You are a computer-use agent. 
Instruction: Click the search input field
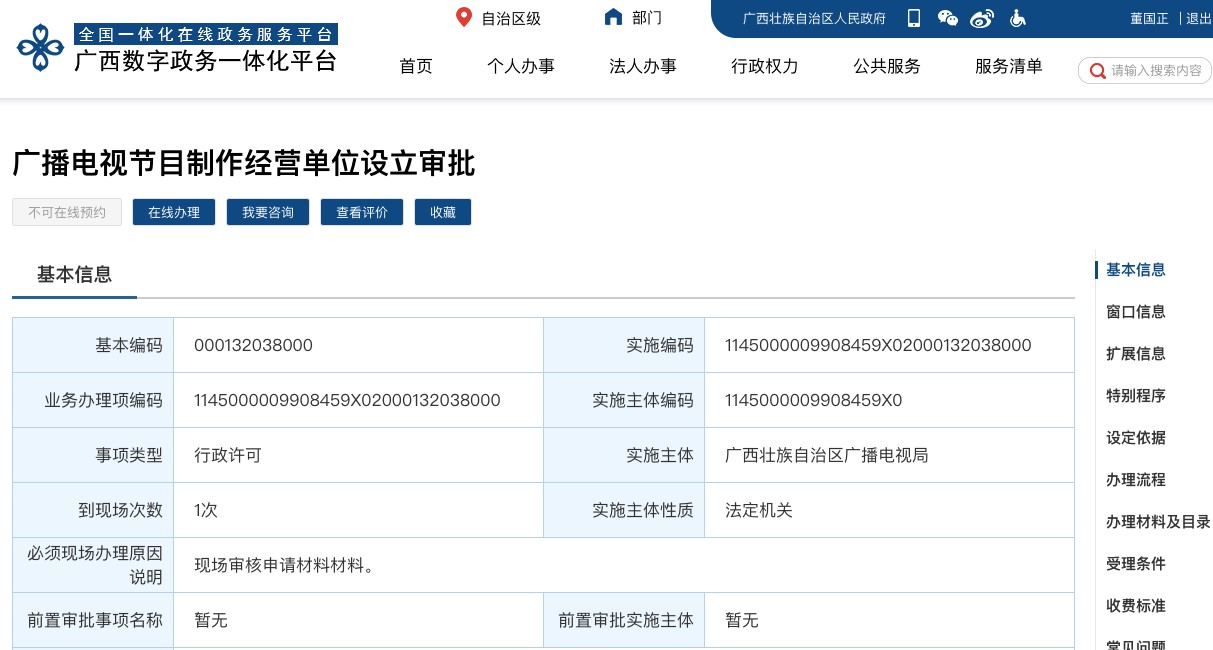[x=1156, y=71]
